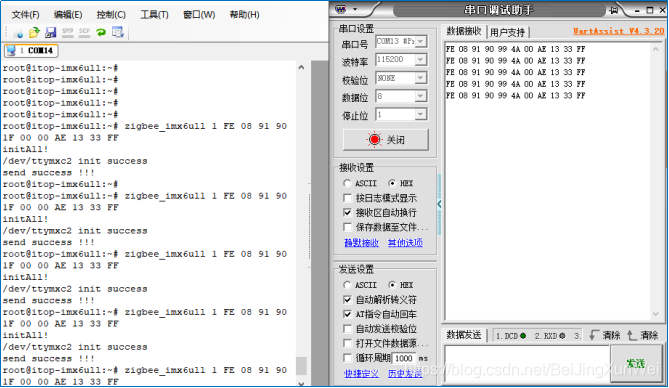Image resolution: width=669 pixels, height=388 pixels.
Task: Click the terminal scrollbar up arrow
Action: tap(301, 67)
